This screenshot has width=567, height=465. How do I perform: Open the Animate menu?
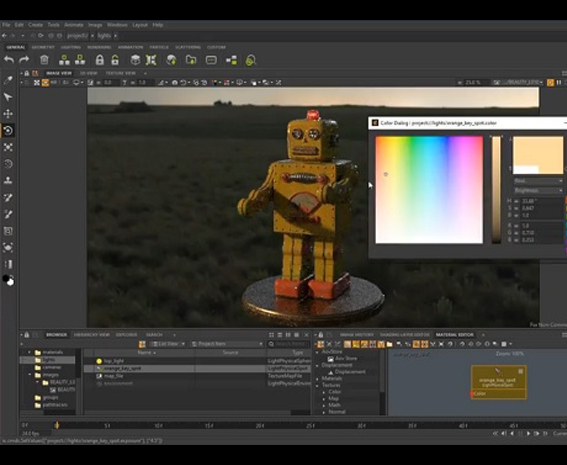pyautogui.click(x=73, y=25)
